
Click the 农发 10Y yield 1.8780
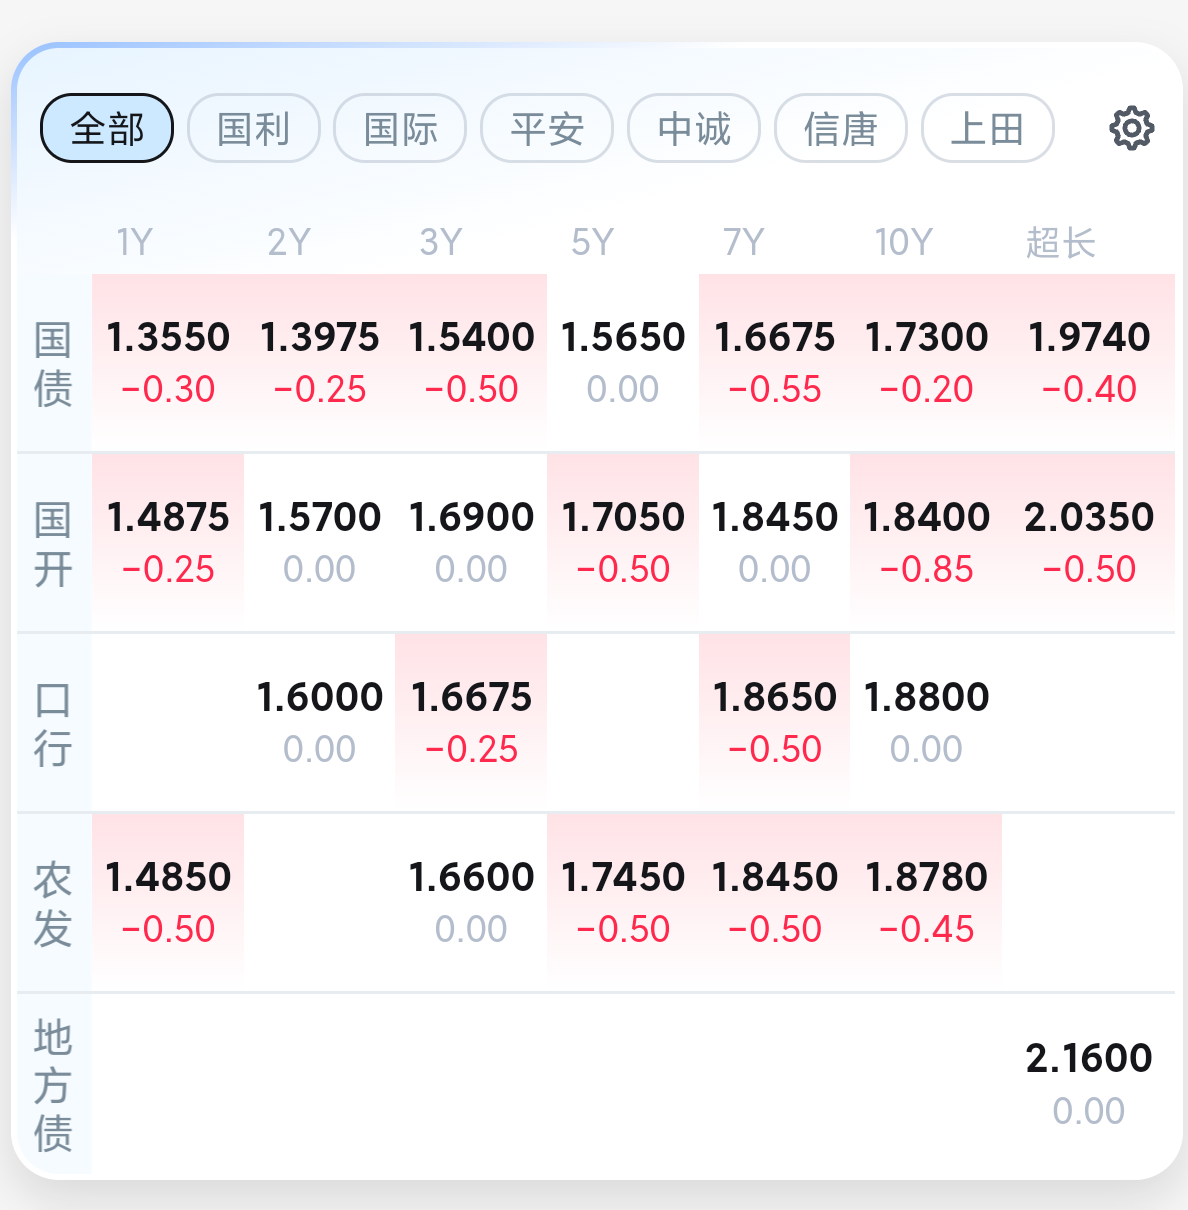tap(926, 902)
